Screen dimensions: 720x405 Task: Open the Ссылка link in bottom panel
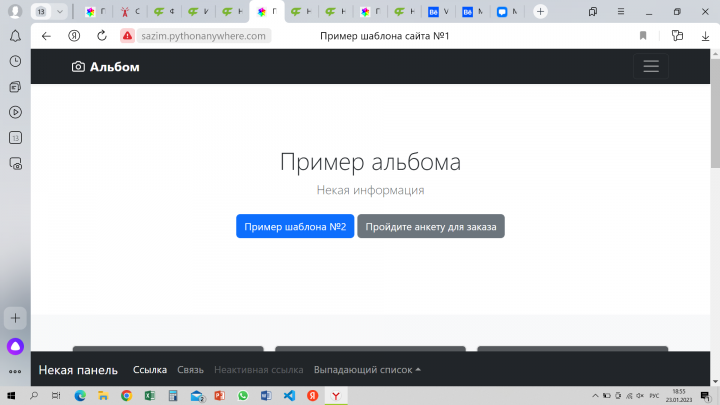(x=150, y=370)
